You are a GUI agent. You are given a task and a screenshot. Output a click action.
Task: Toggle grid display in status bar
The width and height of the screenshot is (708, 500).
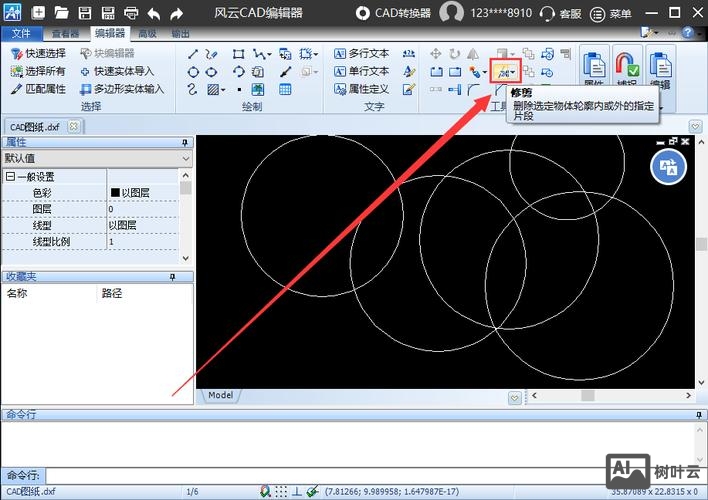(281, 491)
